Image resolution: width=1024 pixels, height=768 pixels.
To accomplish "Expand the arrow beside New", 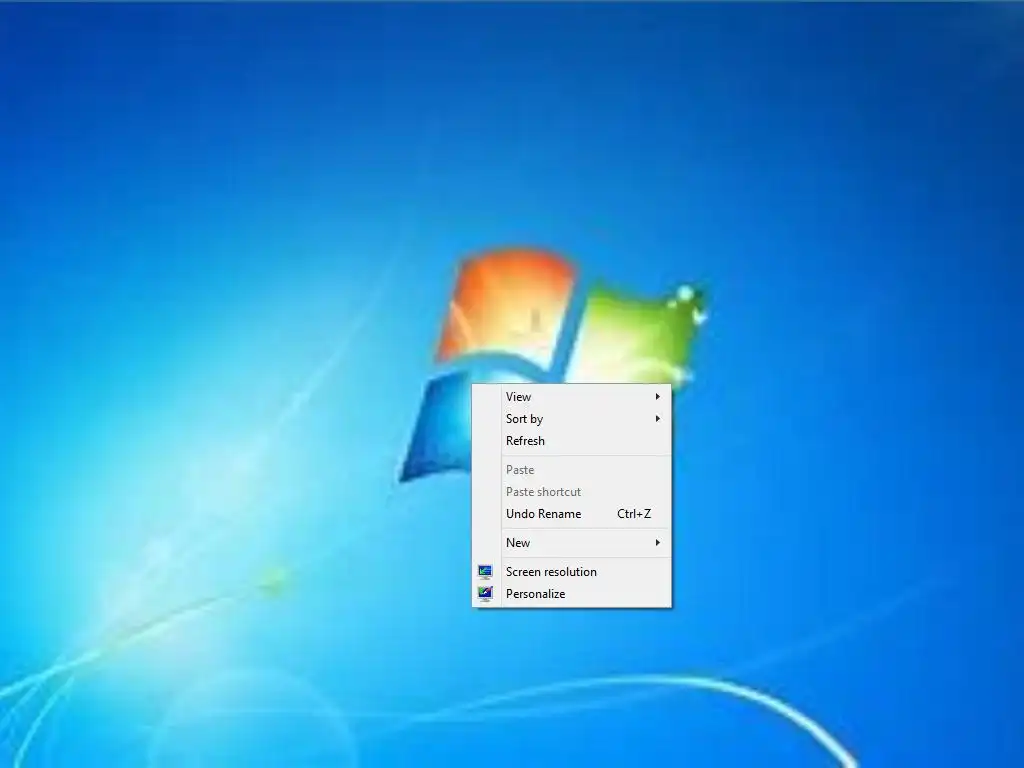I will click(658, 543).
